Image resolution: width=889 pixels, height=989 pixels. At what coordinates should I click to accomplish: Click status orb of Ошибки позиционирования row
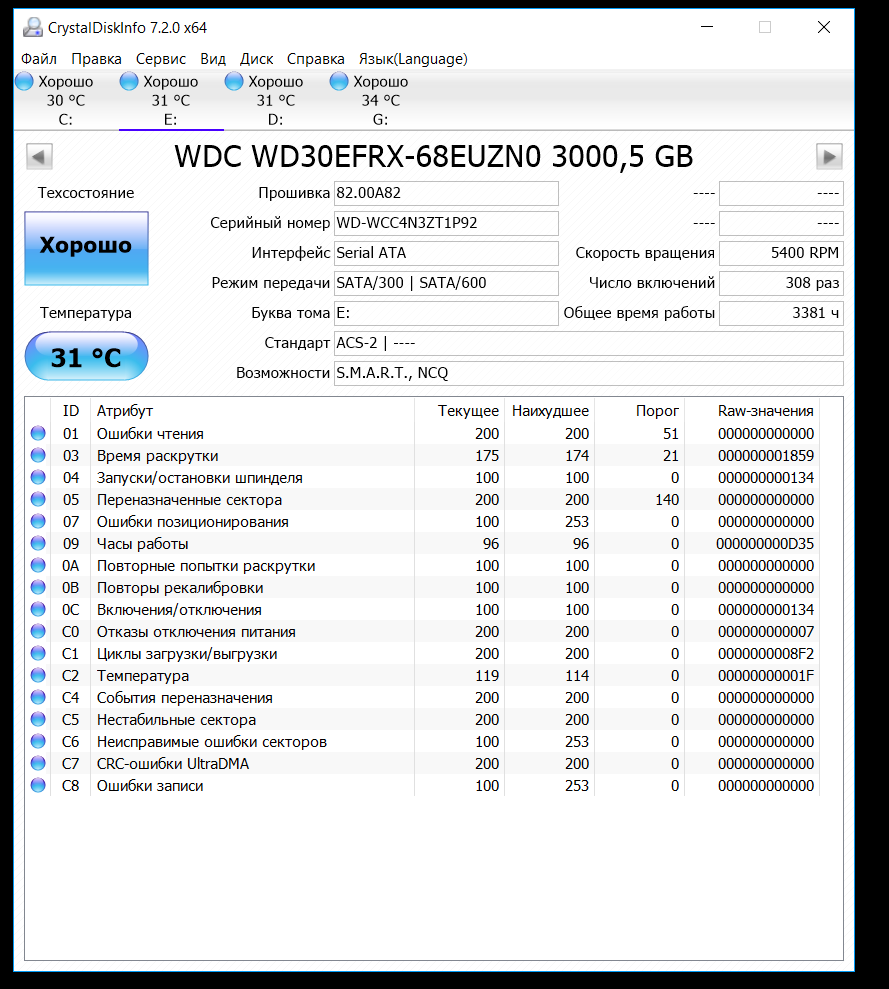coord(38,522)
